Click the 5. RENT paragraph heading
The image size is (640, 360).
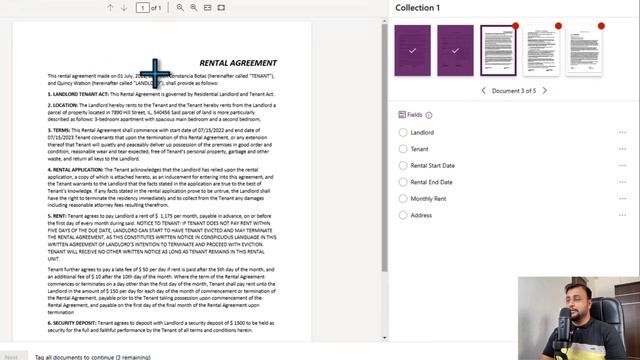57,216
